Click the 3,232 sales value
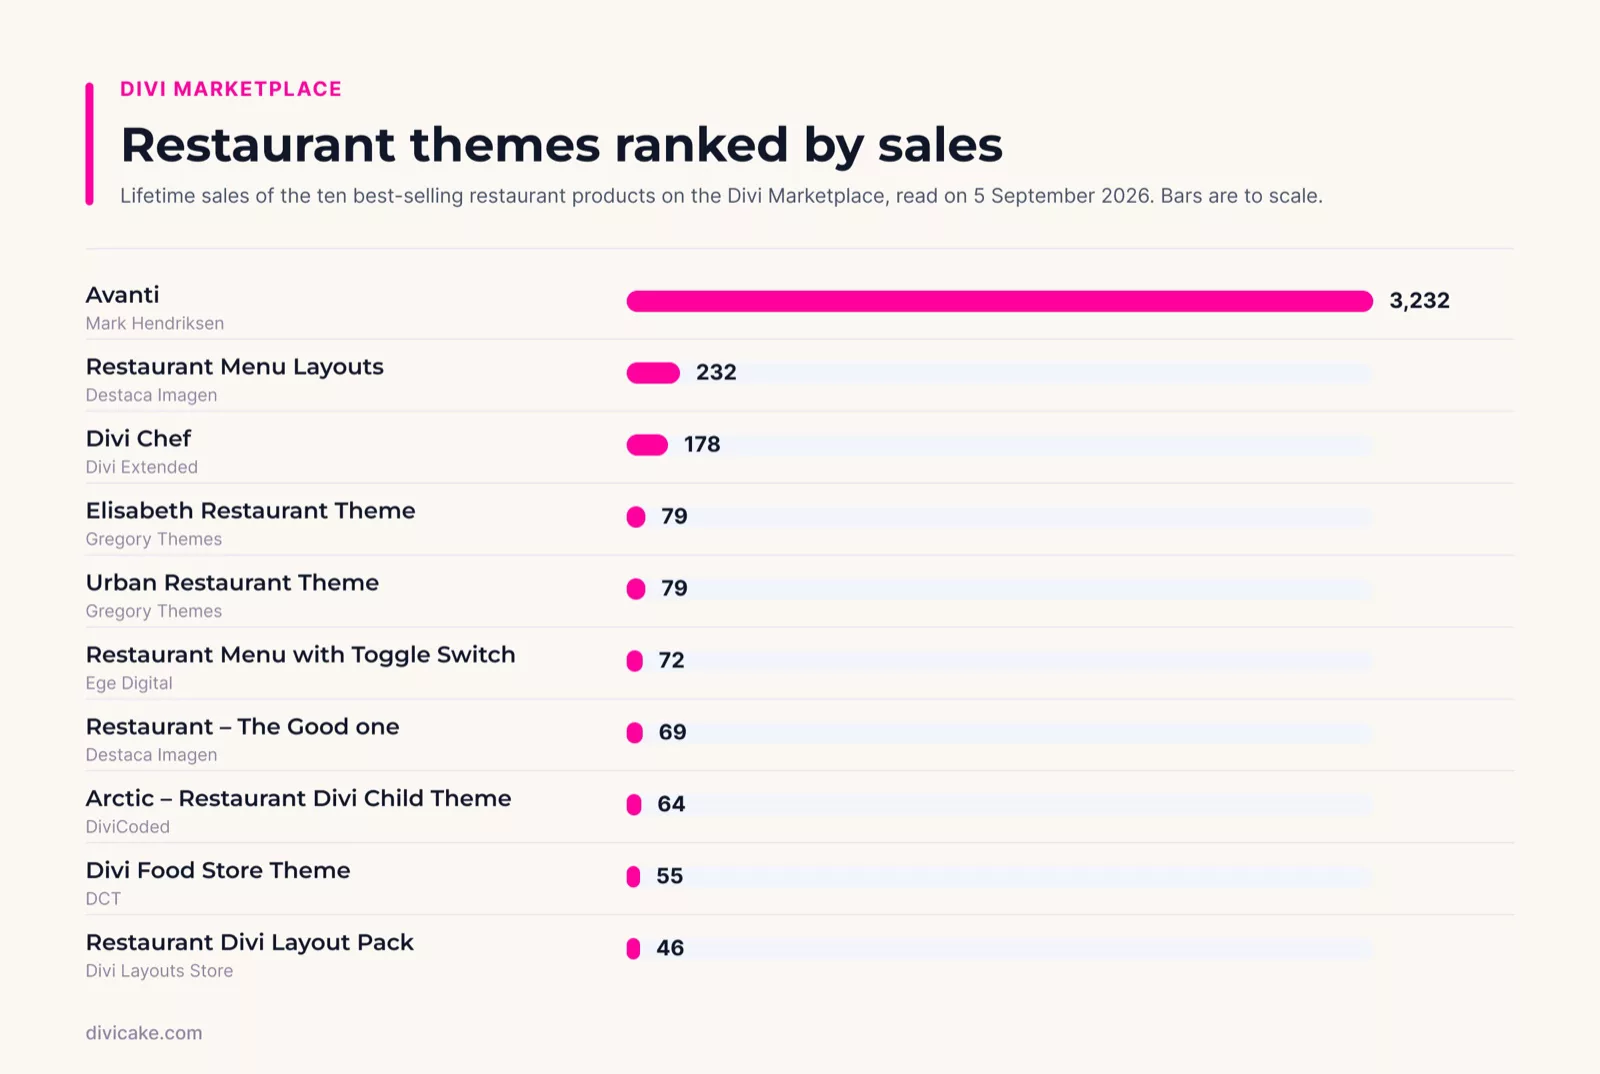The width and height of the screenshot is (1600, 1074). coord(1419,301)
